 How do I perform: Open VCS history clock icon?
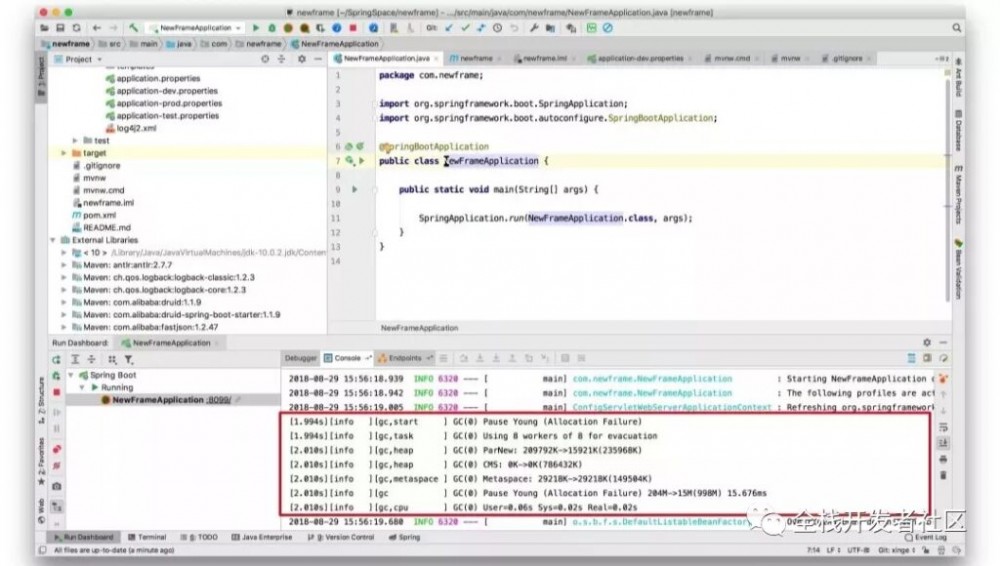(x=497, y=28)
